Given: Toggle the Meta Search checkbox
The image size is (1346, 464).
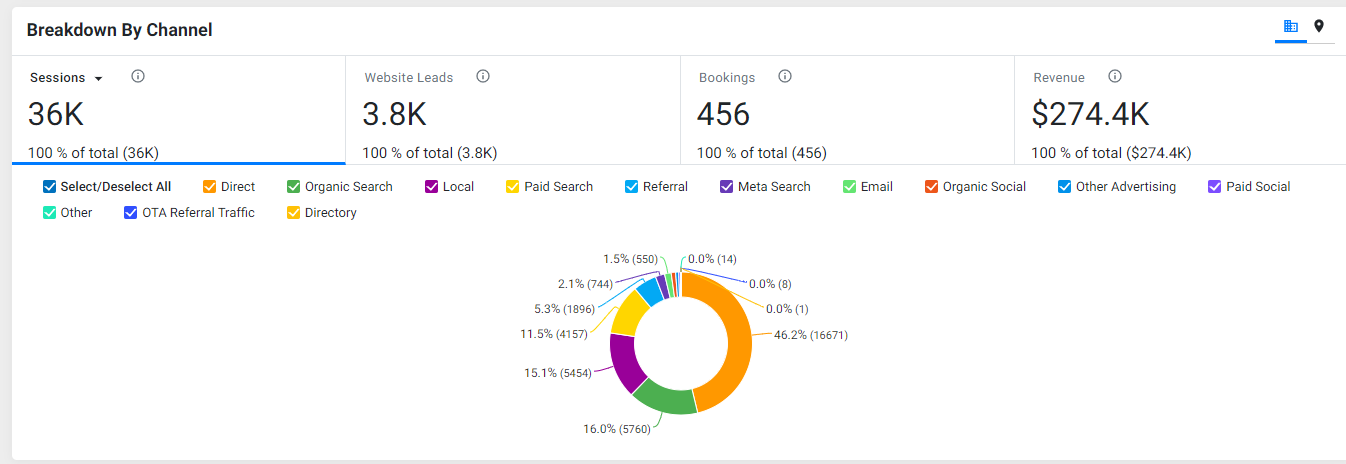Looking at the screenshot, I should coord(727,187).
